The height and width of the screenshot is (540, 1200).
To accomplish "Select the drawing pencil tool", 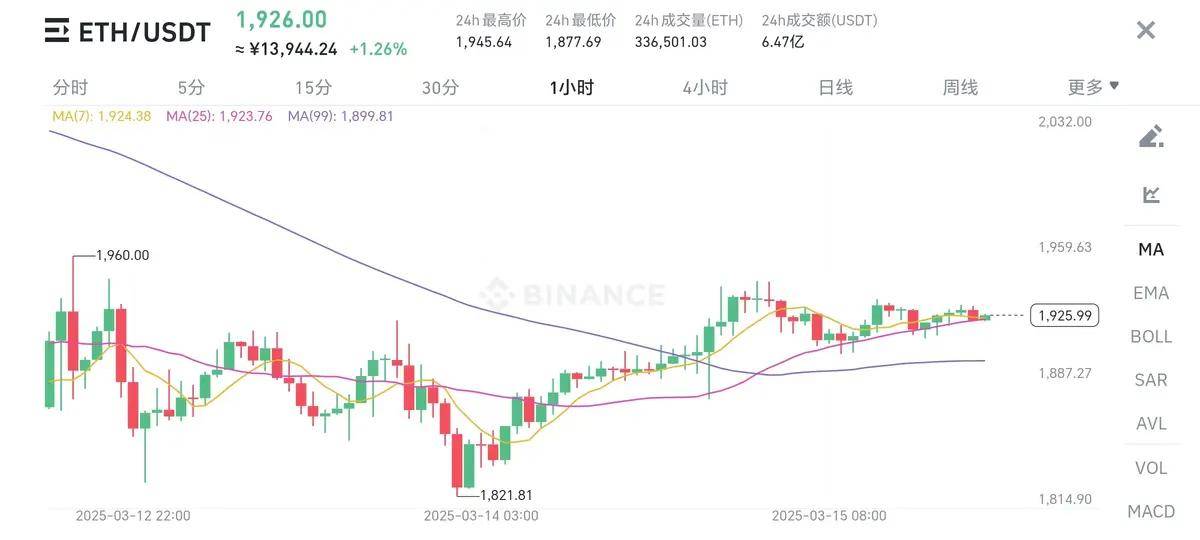I will click(x=1151, y=136).
